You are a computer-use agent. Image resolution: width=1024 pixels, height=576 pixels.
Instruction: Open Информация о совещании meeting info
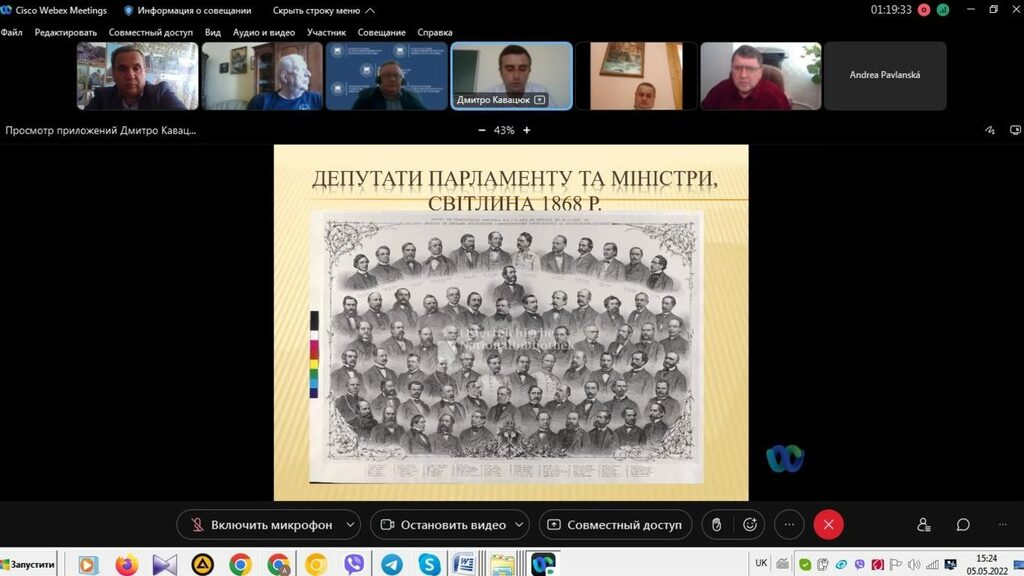187,10
